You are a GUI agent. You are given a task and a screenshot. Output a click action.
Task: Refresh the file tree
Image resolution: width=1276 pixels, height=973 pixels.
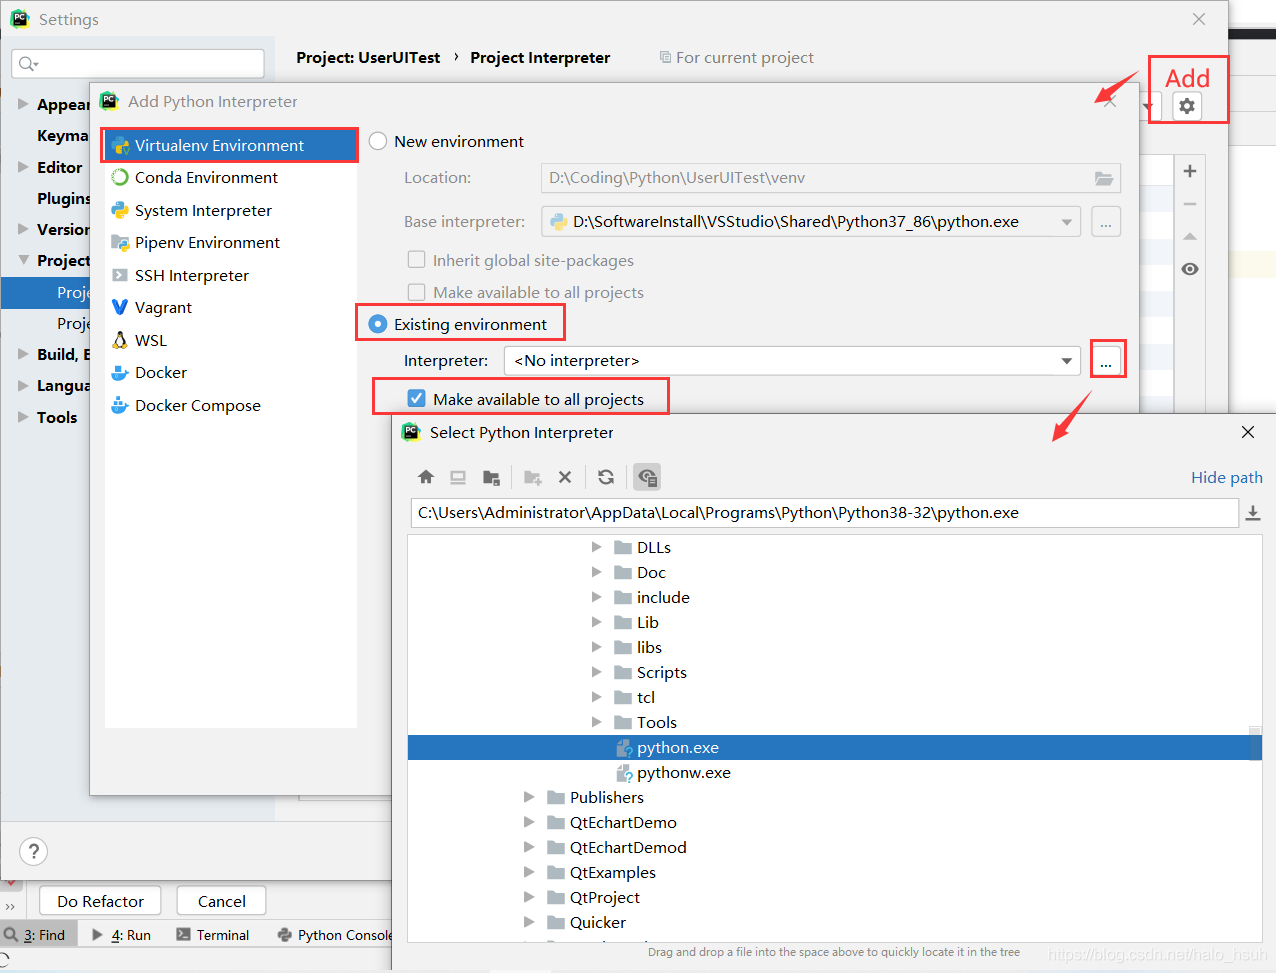[x=606, y=477]
